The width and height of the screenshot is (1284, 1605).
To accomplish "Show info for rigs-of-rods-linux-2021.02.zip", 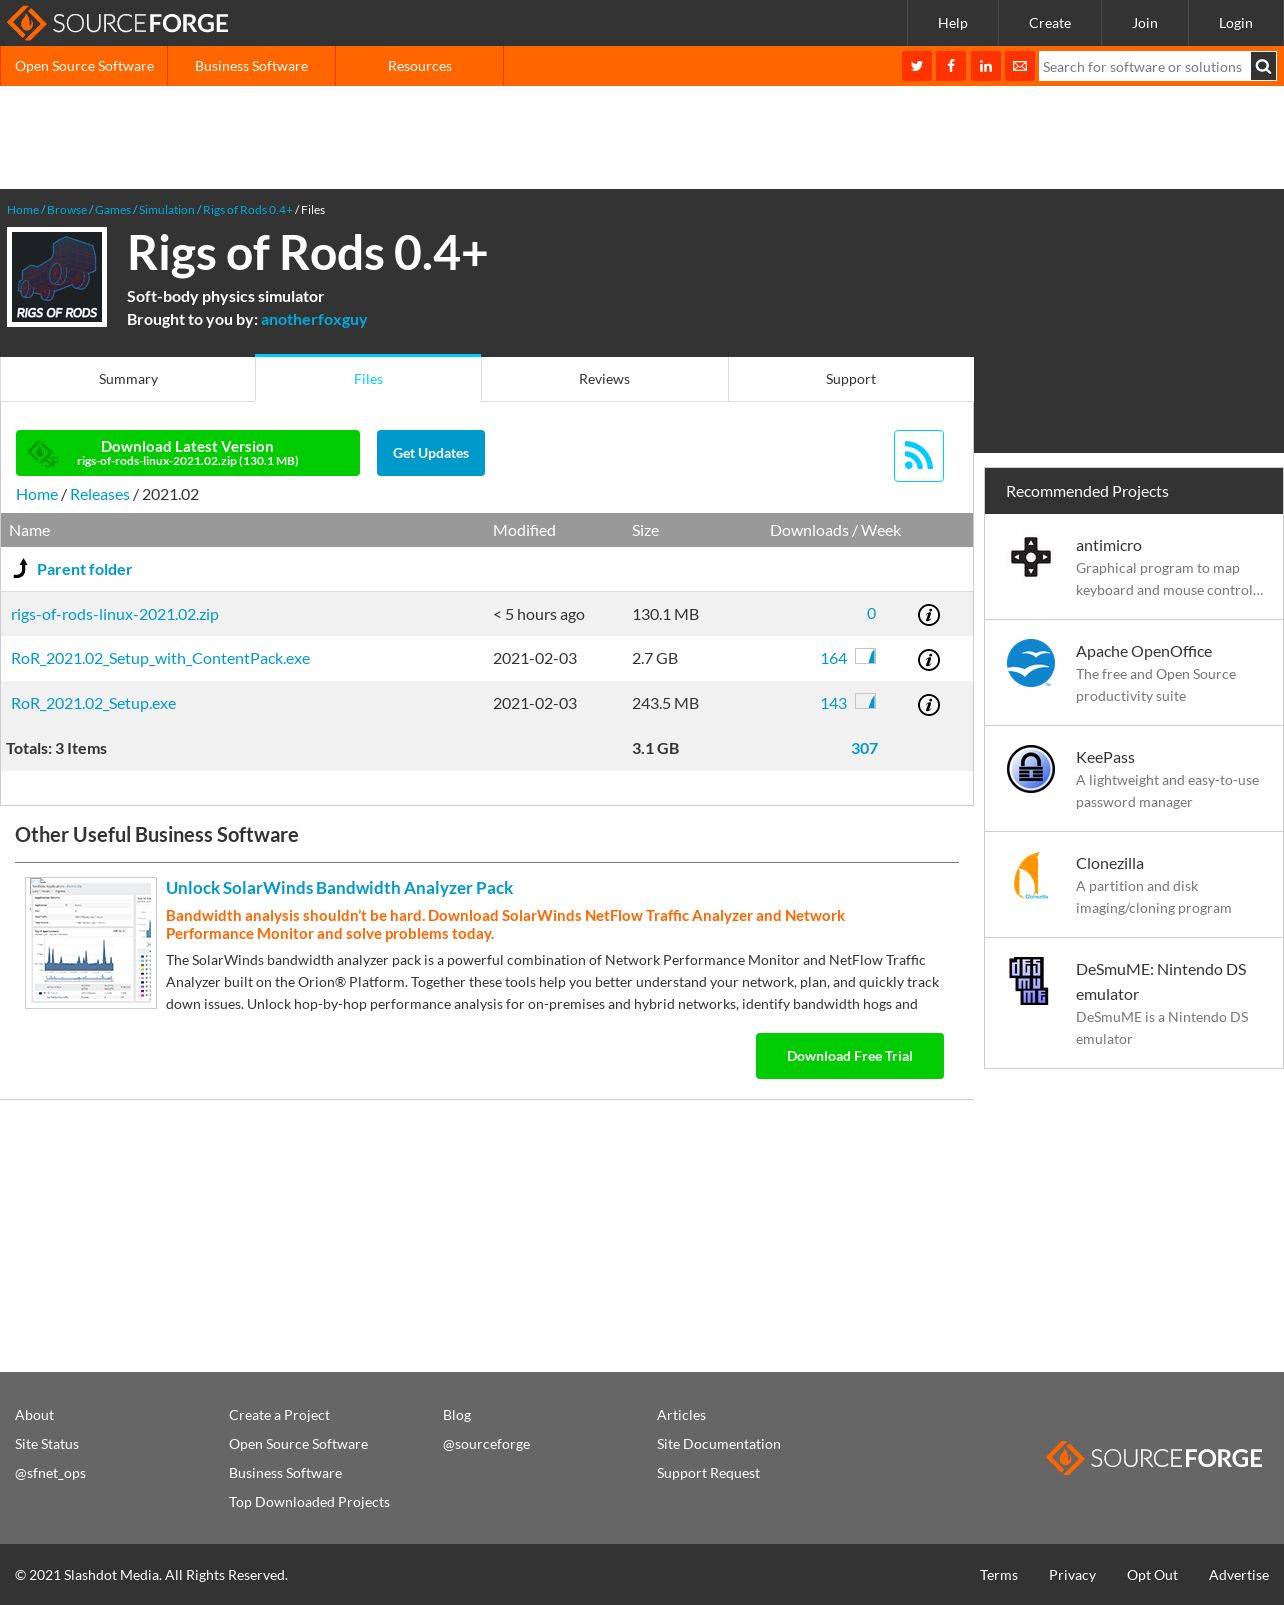I will [x=929, y=615].
